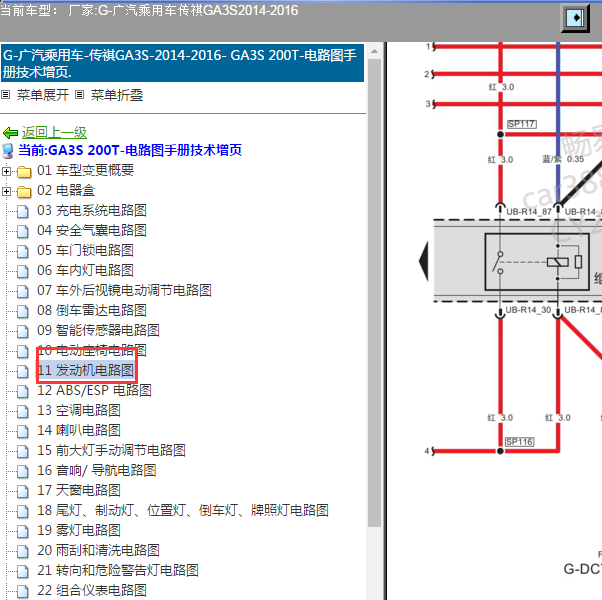Image resolution: width=602 pixels, height=600 pixels.
Task: Open 03 充电系统电路图
Action: click(92, 210)
